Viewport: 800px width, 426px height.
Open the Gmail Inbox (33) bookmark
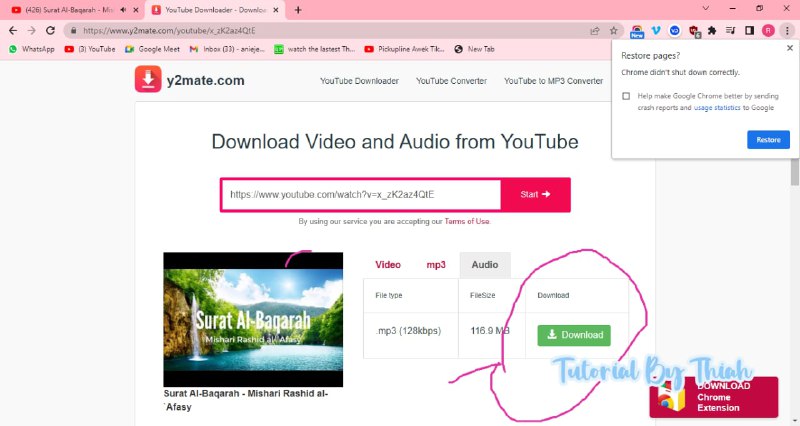coord(227,49)
